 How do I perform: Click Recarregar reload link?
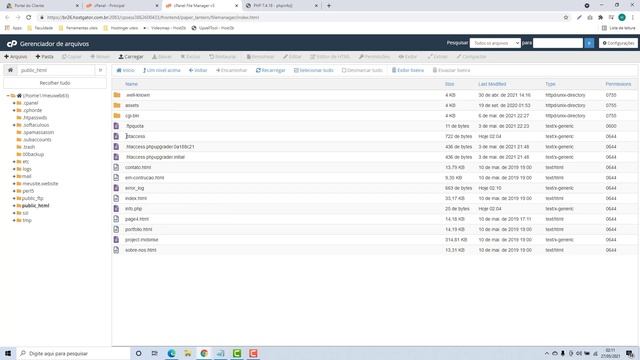(x=270, y=70)
